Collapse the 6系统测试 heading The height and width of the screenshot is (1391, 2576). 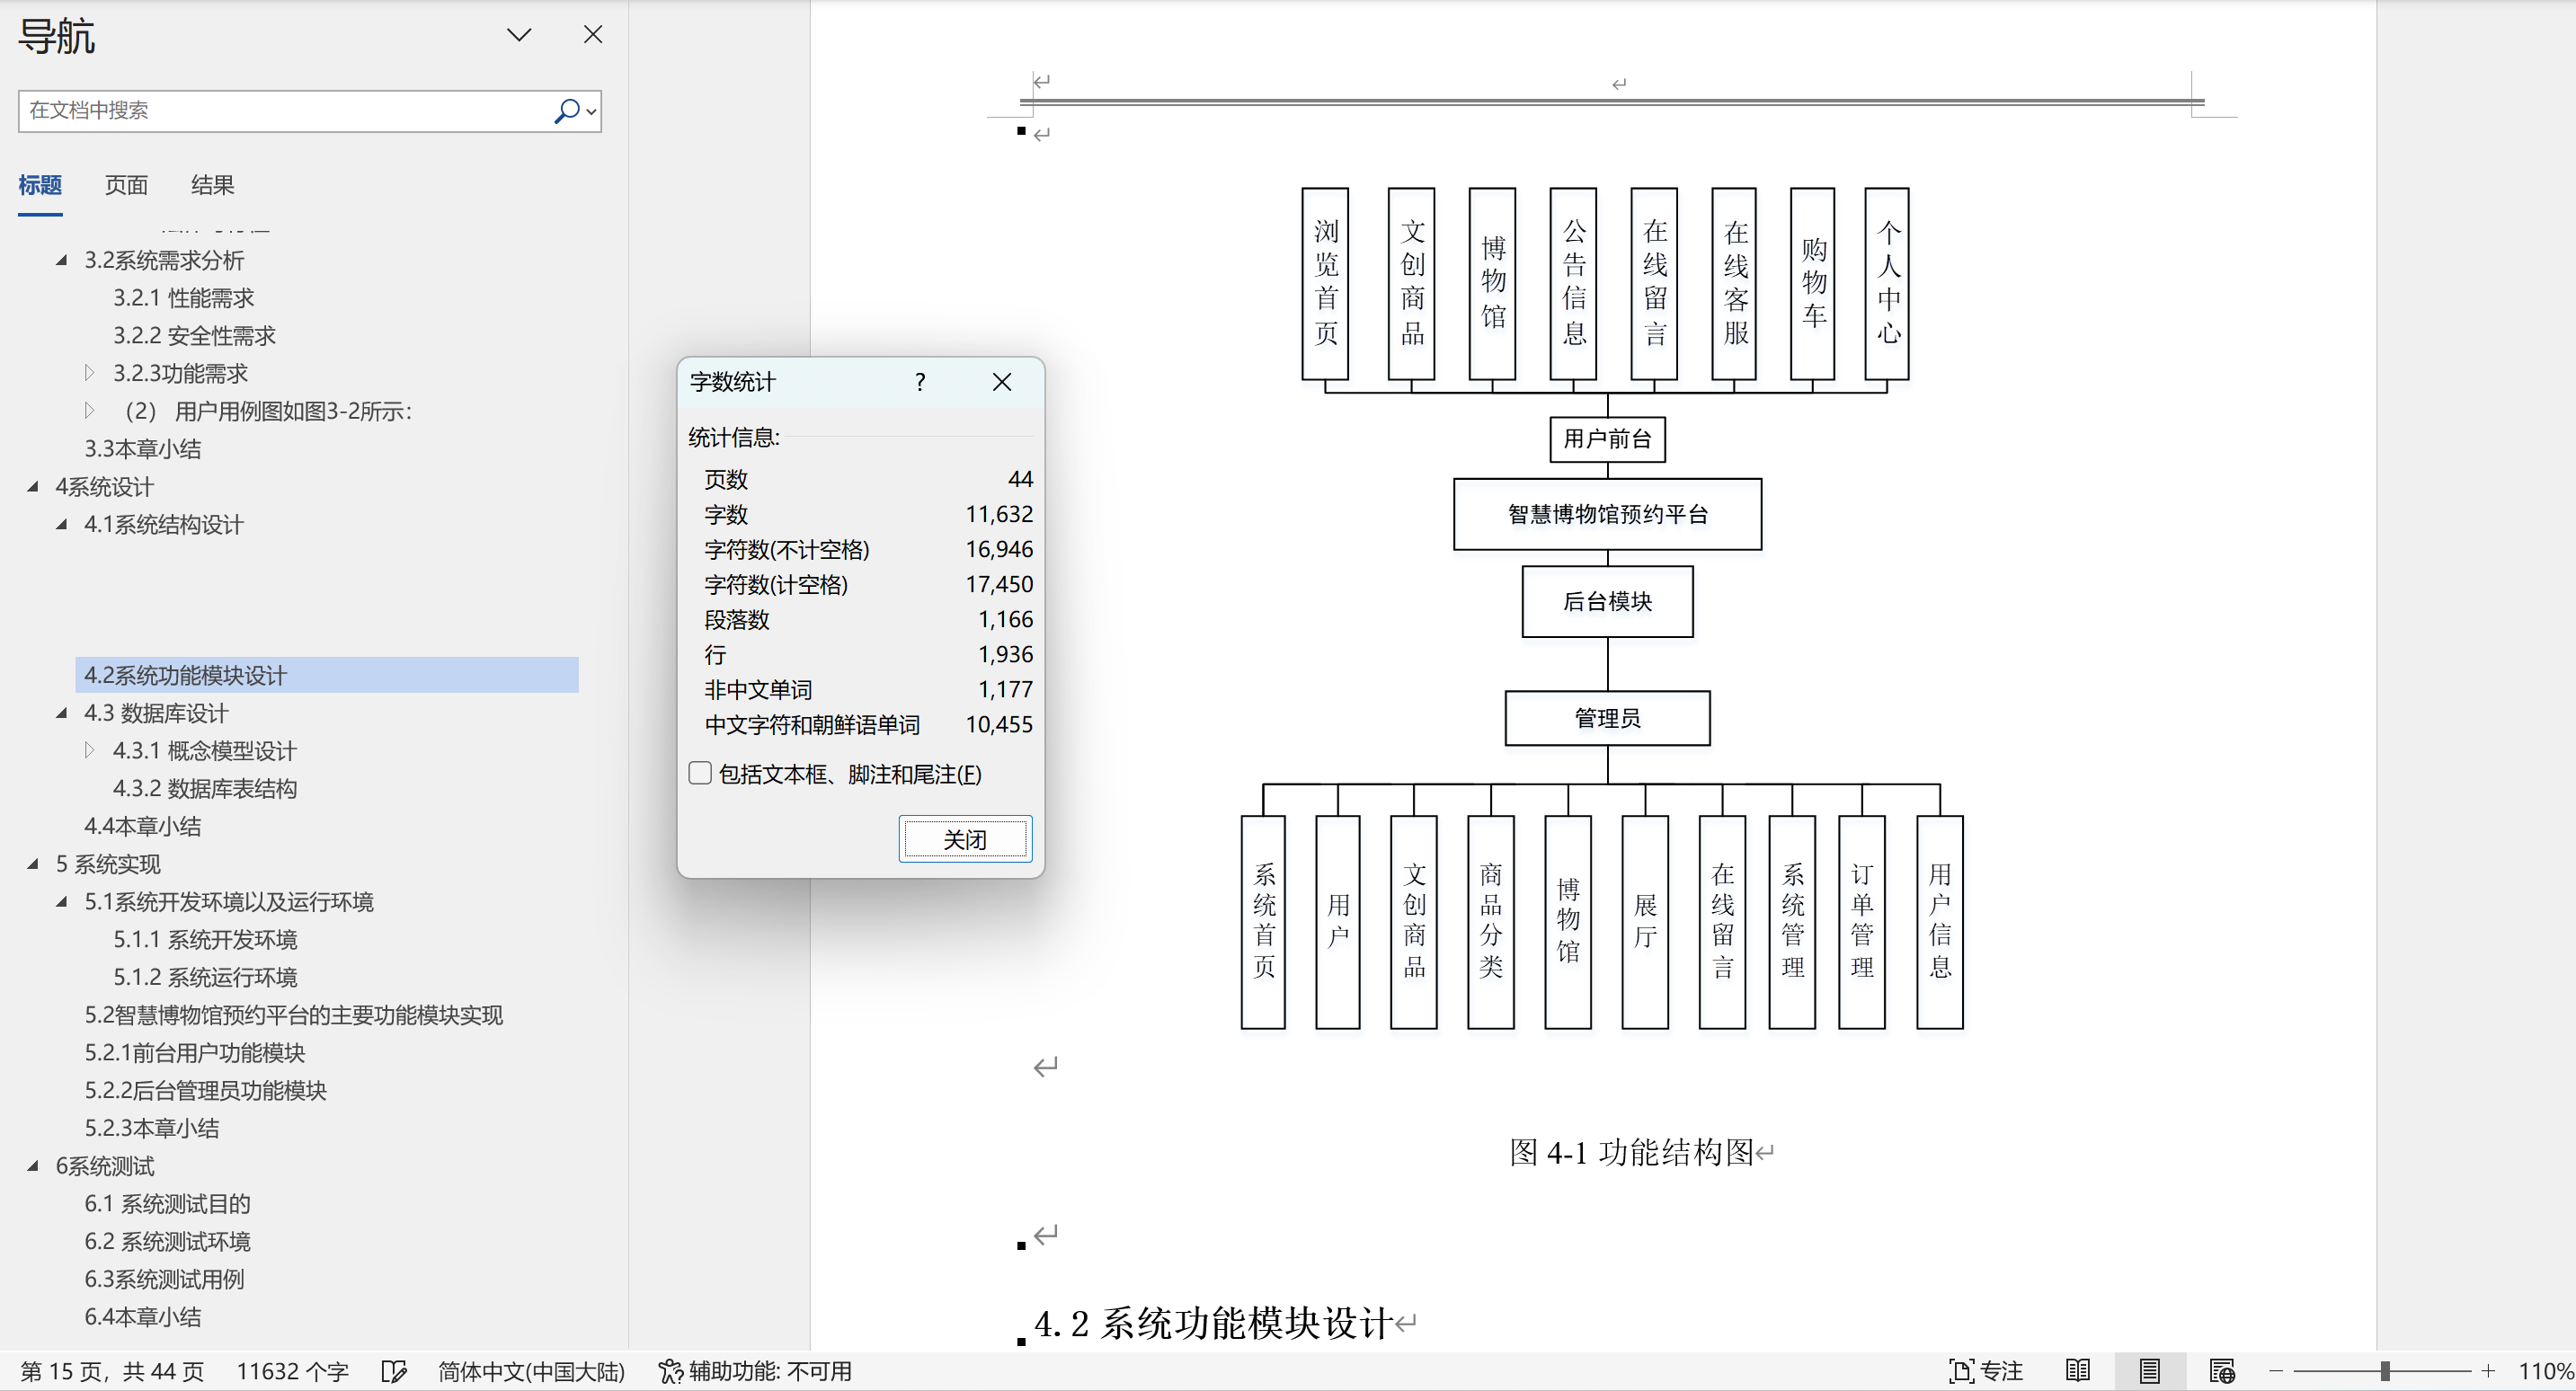33,1166
